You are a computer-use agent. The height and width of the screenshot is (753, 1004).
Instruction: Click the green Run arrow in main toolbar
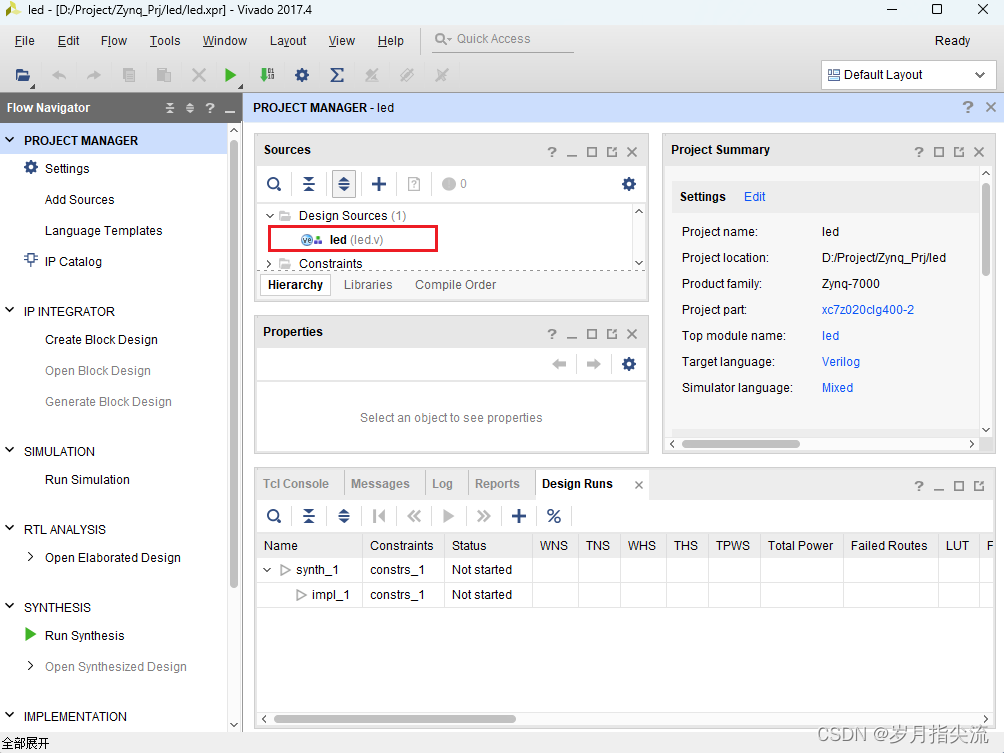click(231, 75)
